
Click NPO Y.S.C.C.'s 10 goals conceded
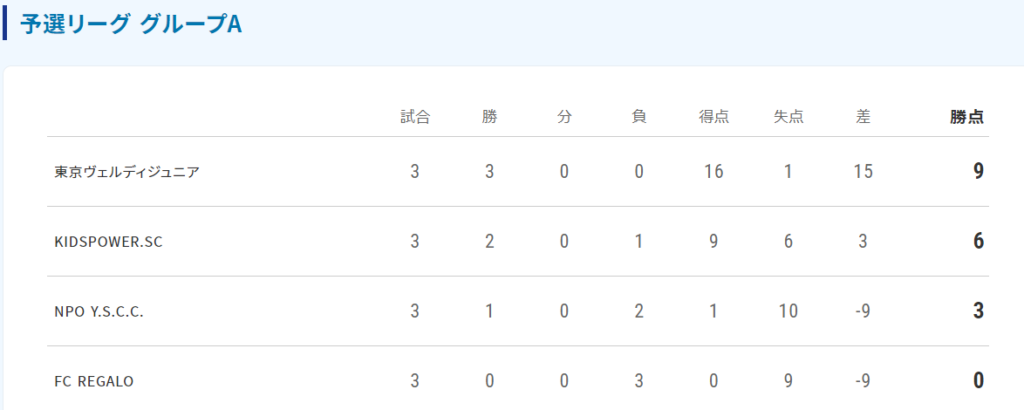click(788, 311)
